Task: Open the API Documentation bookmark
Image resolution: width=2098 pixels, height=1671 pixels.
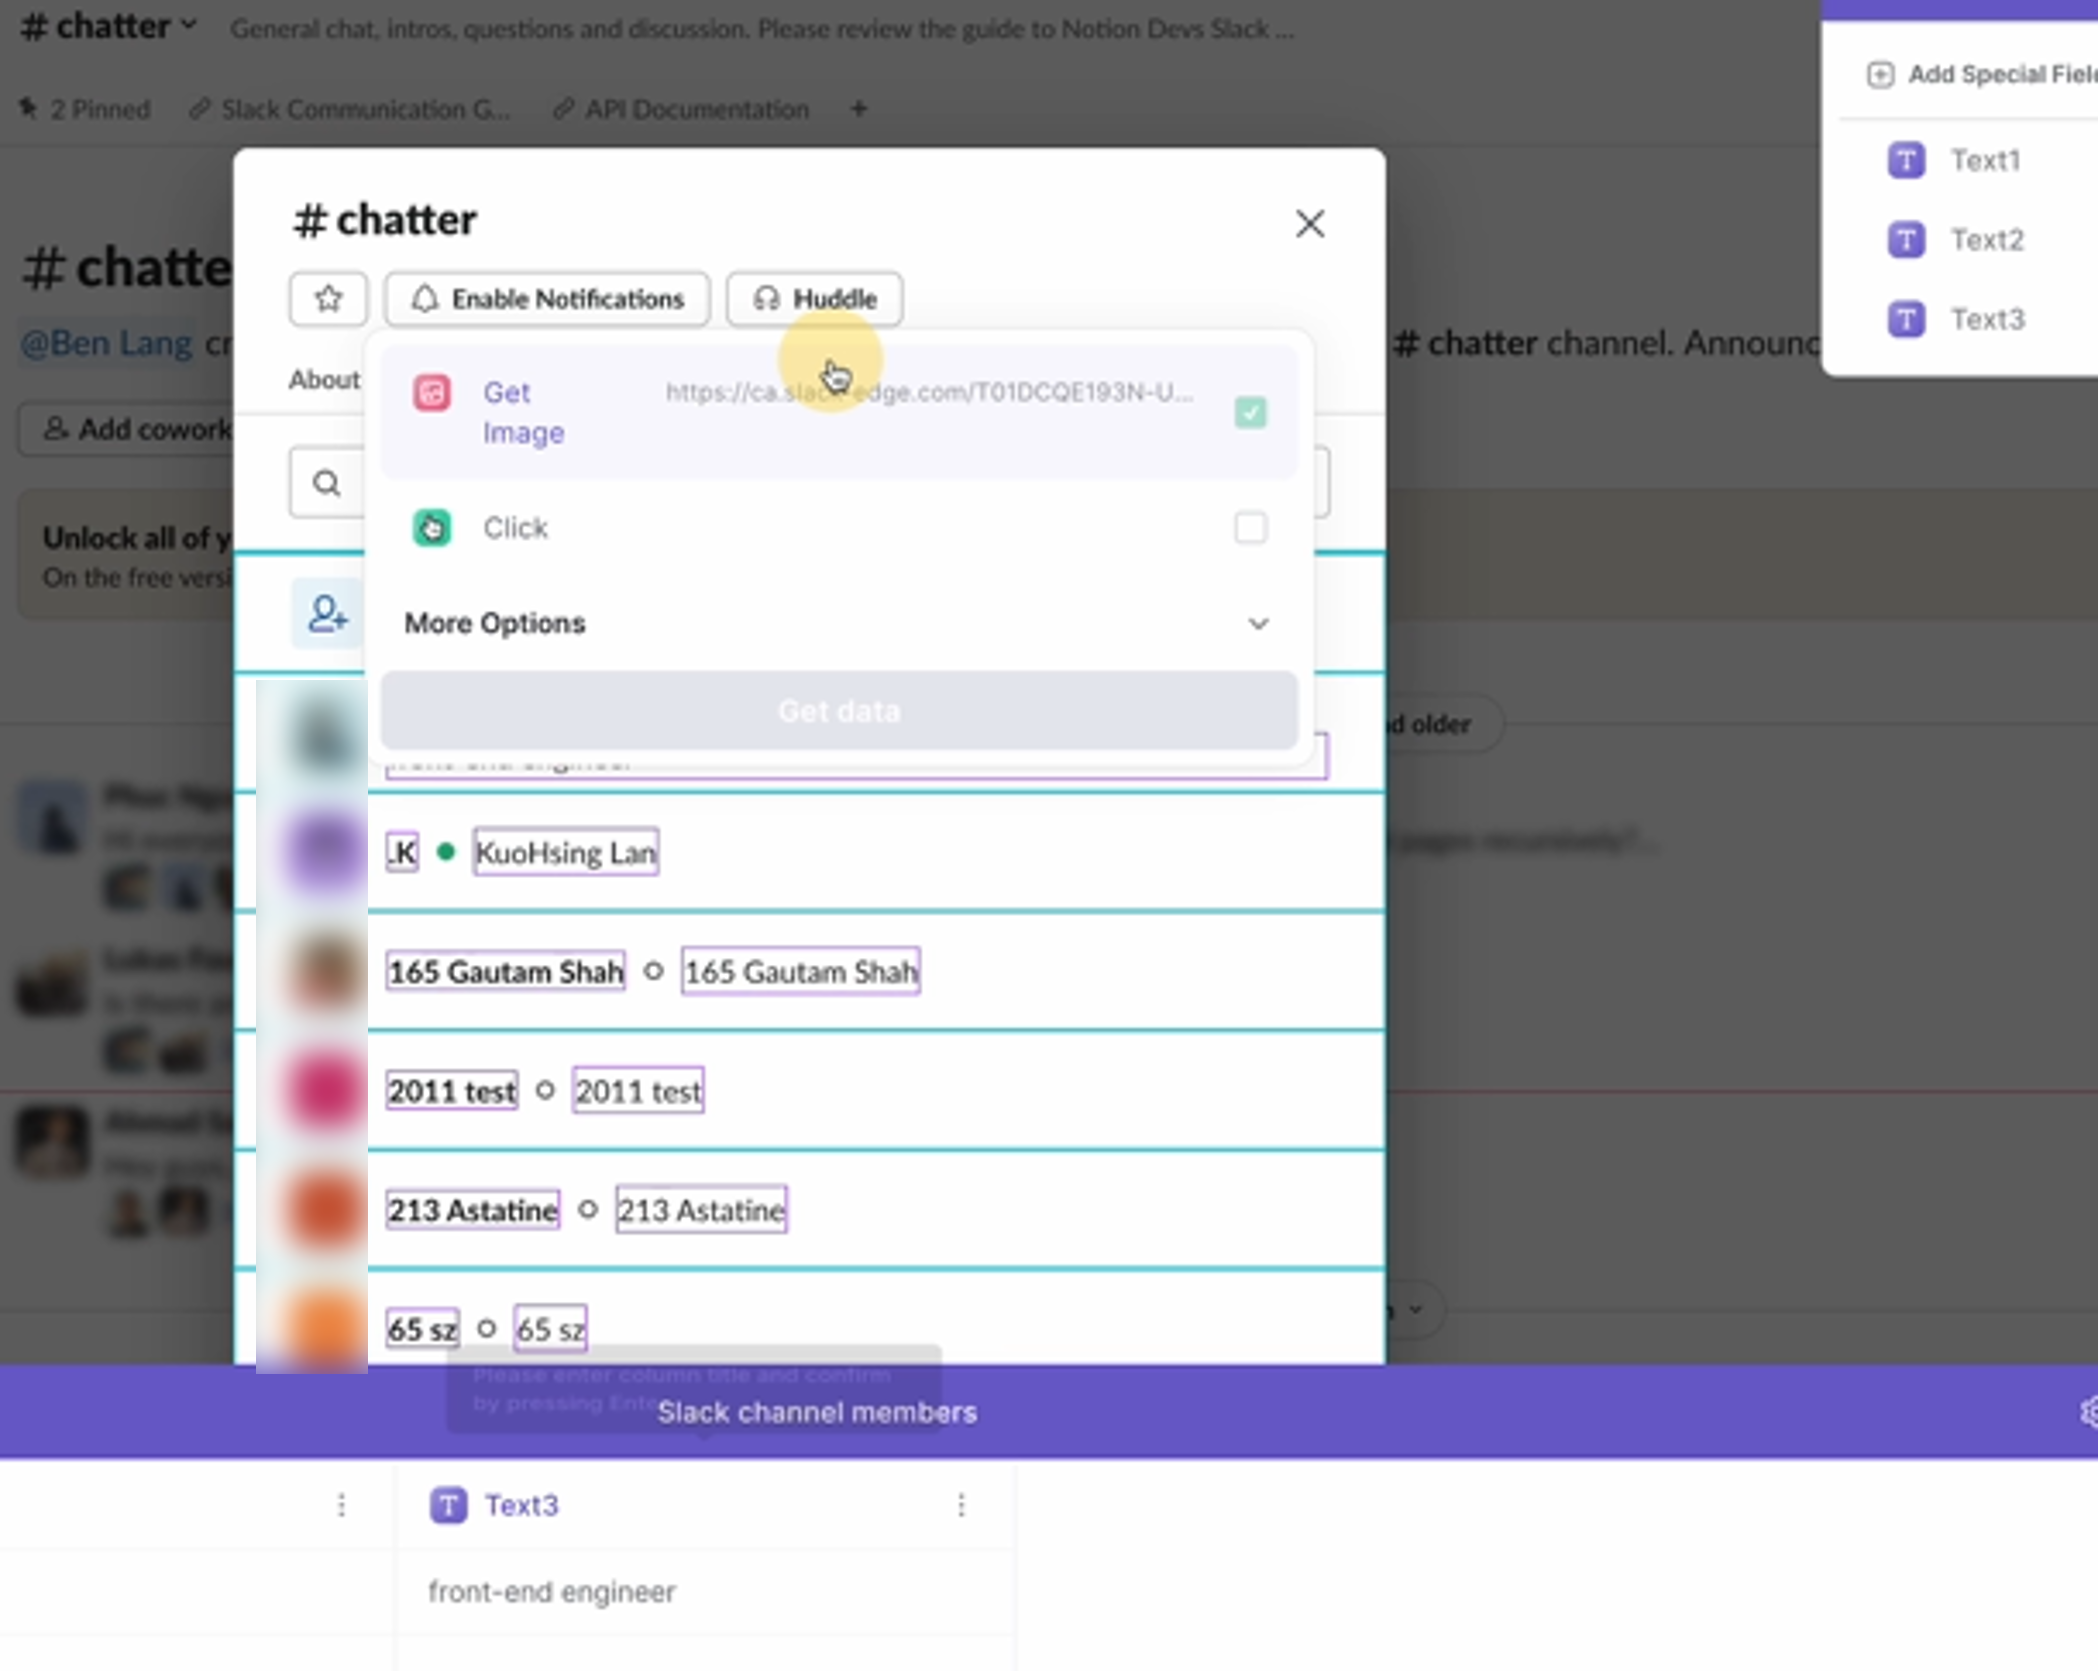Action: tap(682, 109)
